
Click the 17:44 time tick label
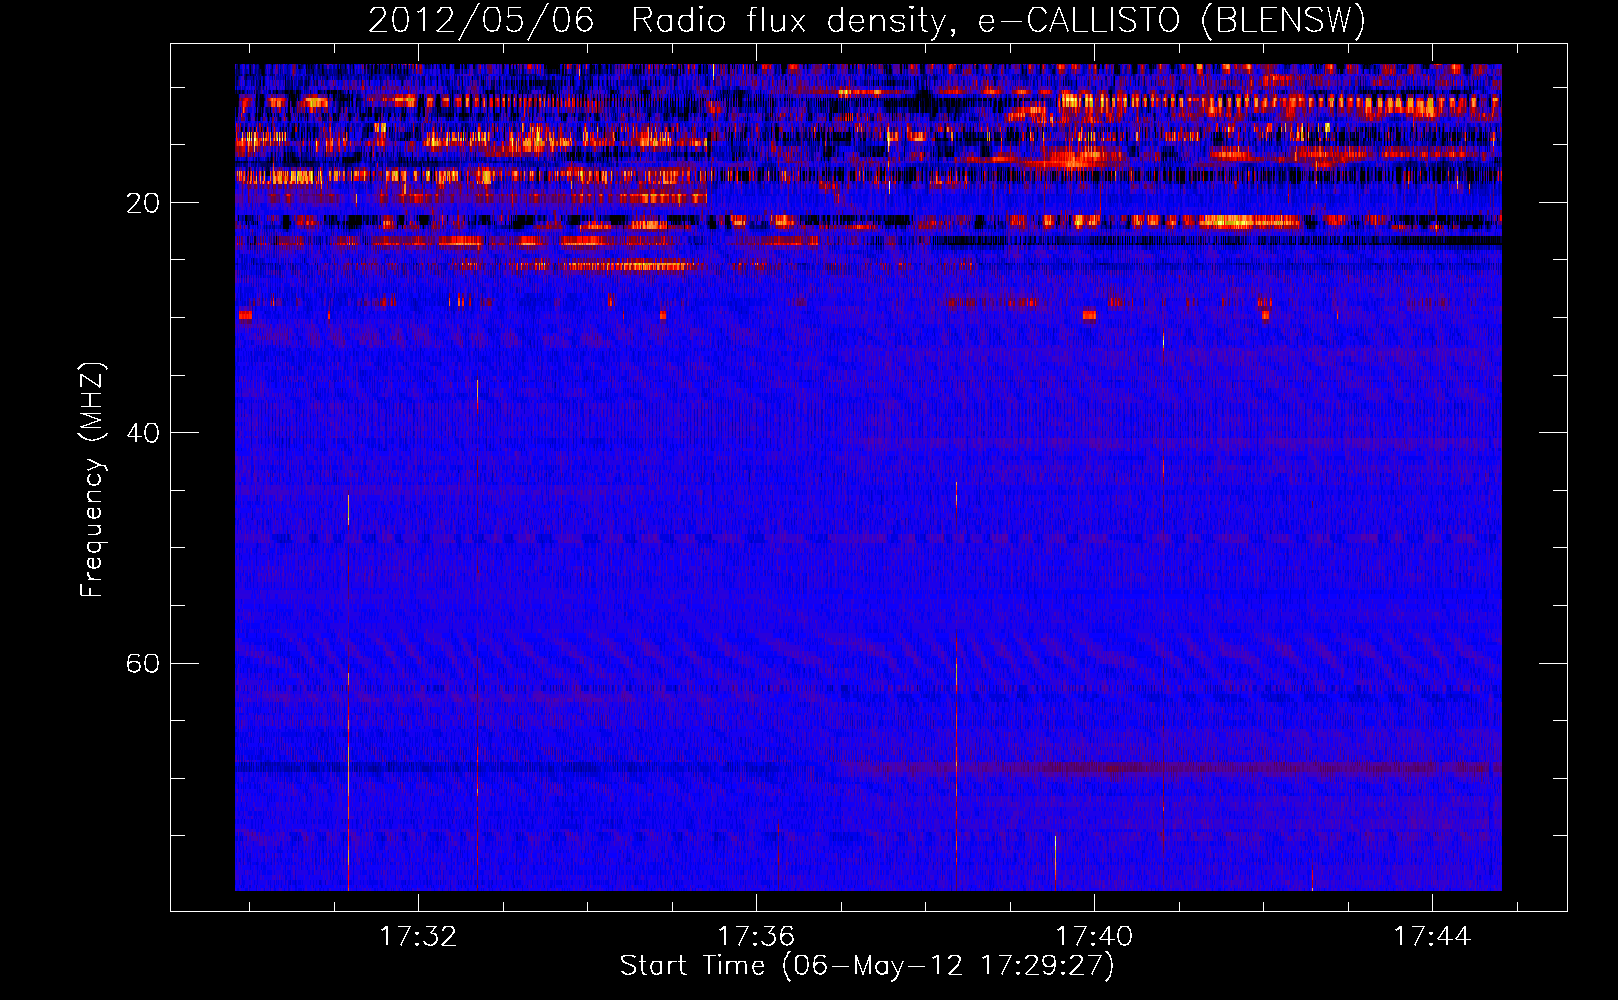click(x=1432, y=936)
